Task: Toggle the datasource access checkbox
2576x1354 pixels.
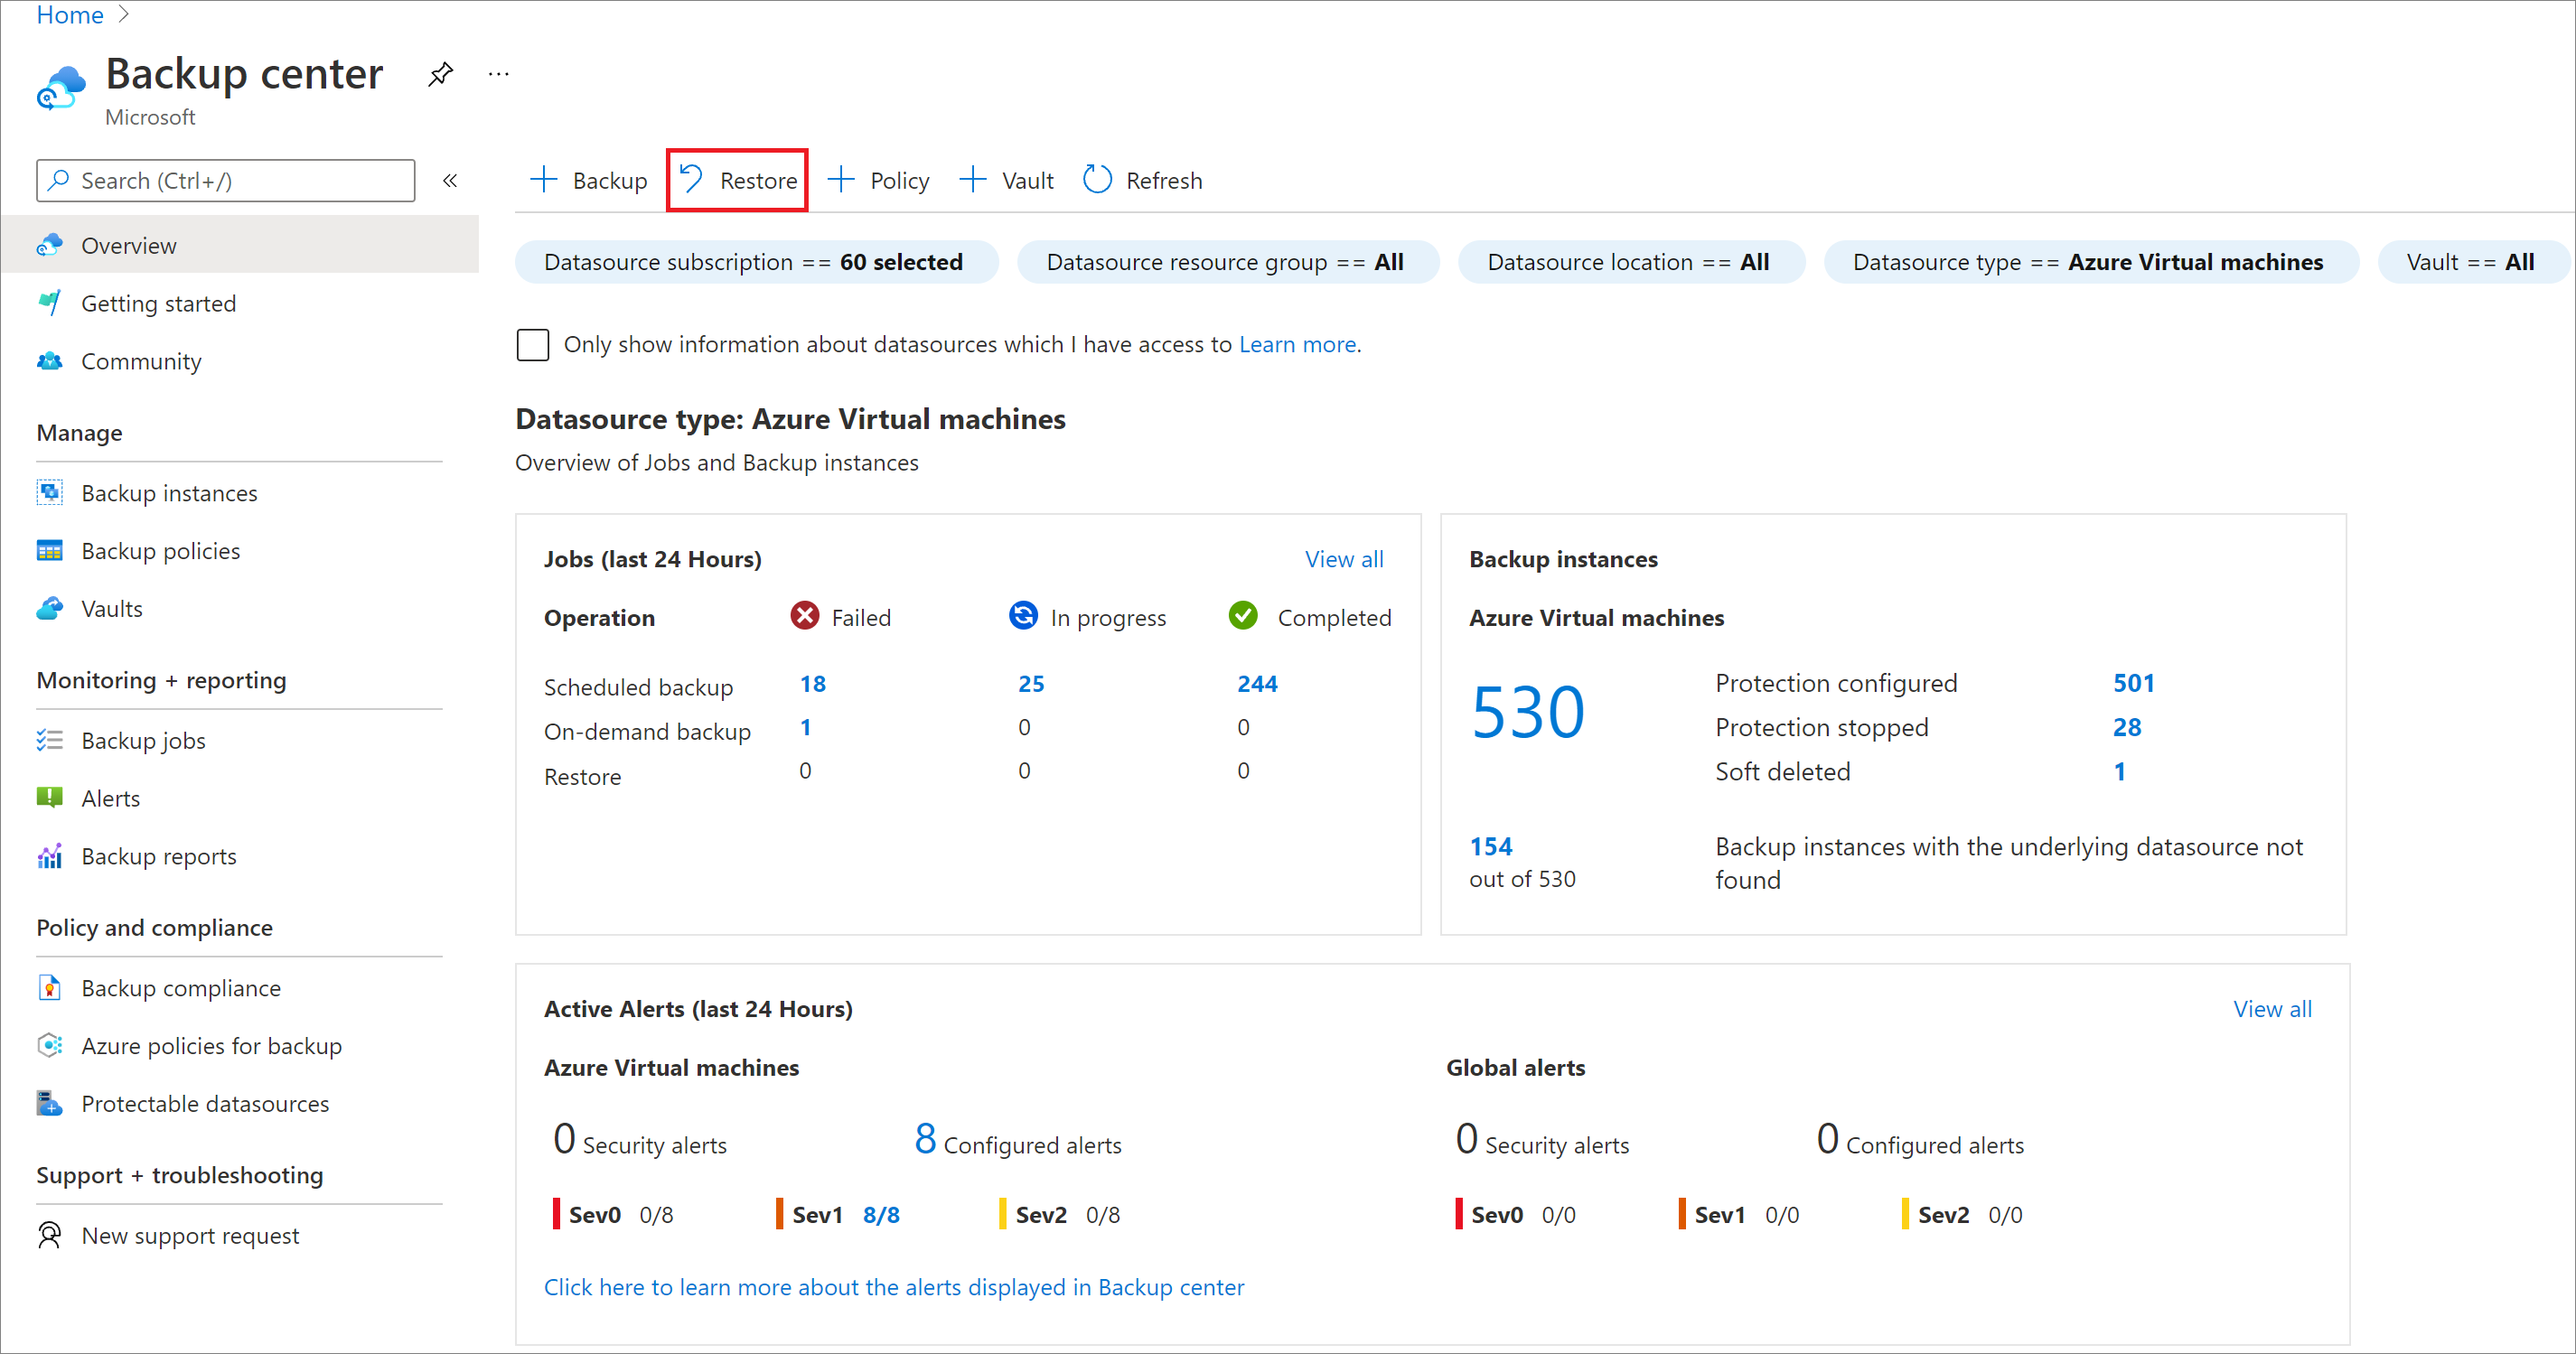Action: (x=533, y=344)
